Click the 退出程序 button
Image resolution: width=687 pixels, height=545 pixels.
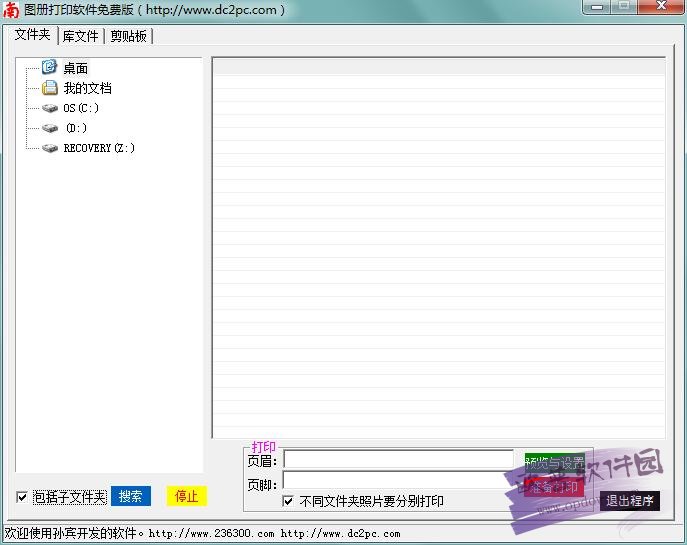[630, 500]
